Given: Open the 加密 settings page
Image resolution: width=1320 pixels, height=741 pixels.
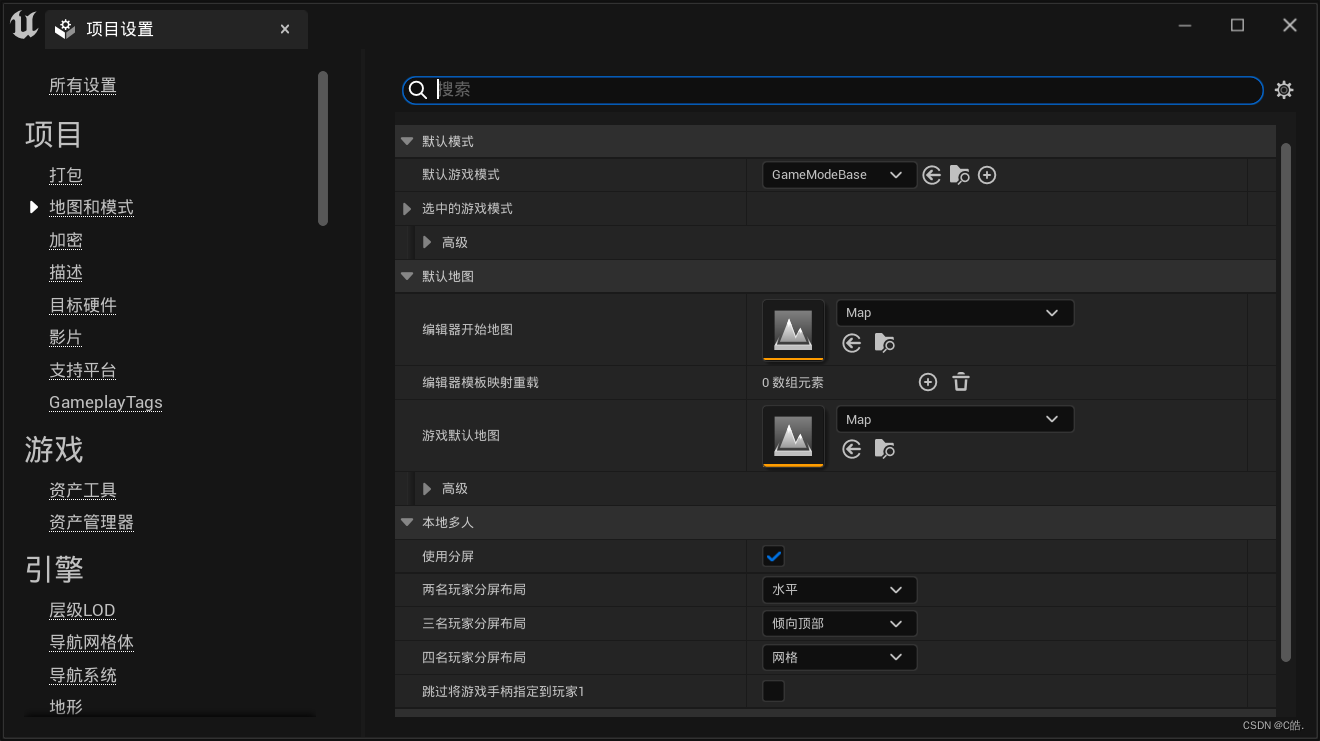Looking at the screenshot, I should 66,240.
